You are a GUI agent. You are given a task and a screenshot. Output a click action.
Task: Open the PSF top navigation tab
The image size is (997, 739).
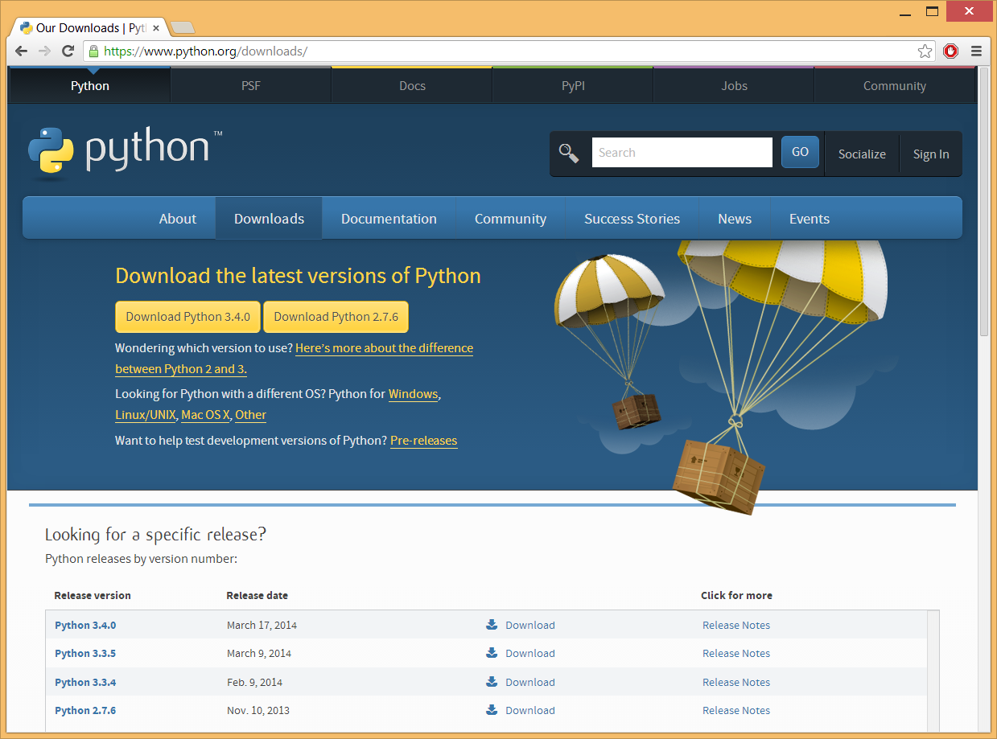(x=251, y=86)
